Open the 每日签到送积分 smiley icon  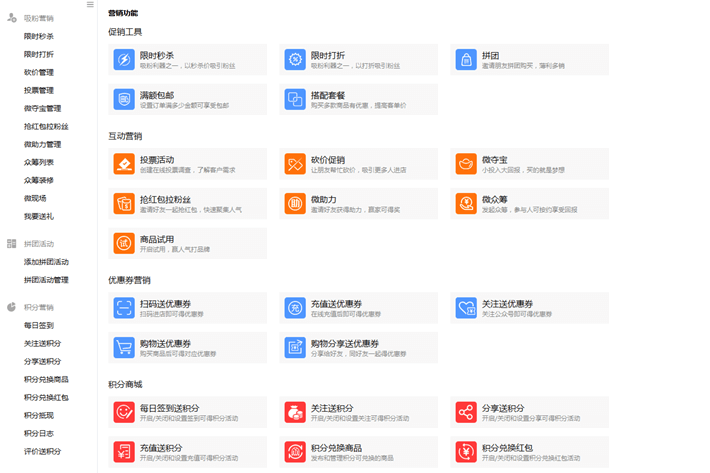(124, 412)
